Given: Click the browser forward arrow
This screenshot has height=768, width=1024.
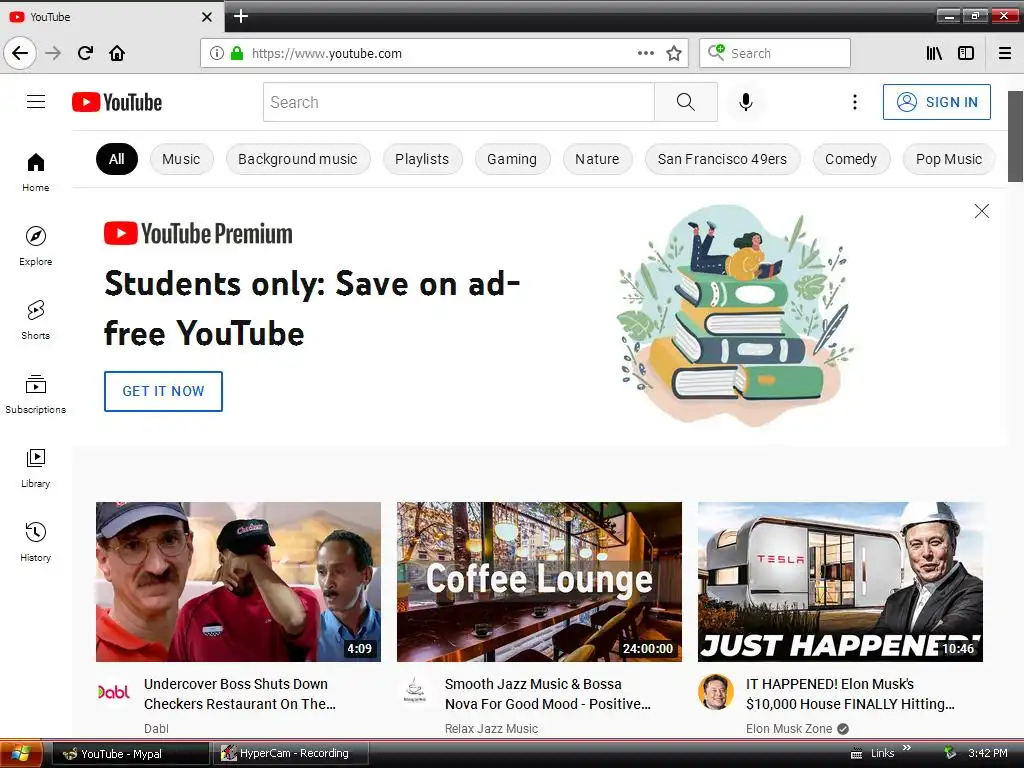Looking at the screenshot, I should click(53, 53).
